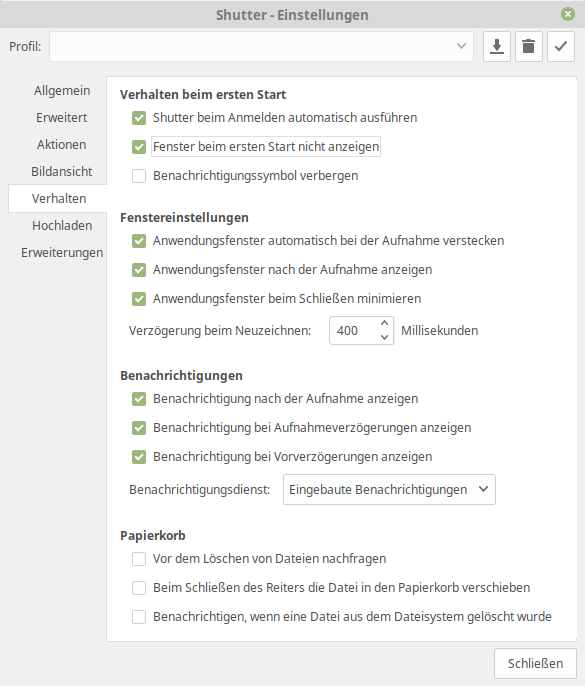This screenshot has width=585, height=686.
Task: Click the Verzögerung beim Neuzeichnen value field
Action: pyautogui.click(x=354, y=331)
